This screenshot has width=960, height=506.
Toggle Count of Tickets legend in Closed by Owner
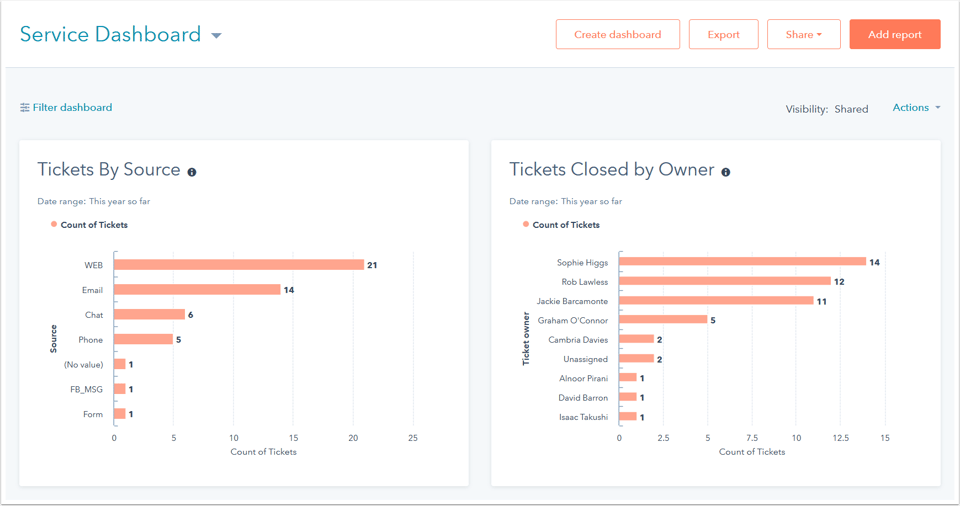tap(565, 225)
